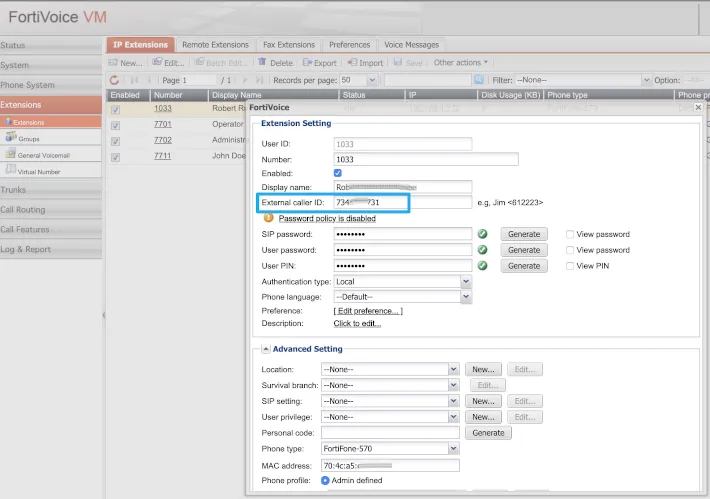This screenshot has height=499, width=710.
Task: Generate a new SIP password
Action: [524, 234]
